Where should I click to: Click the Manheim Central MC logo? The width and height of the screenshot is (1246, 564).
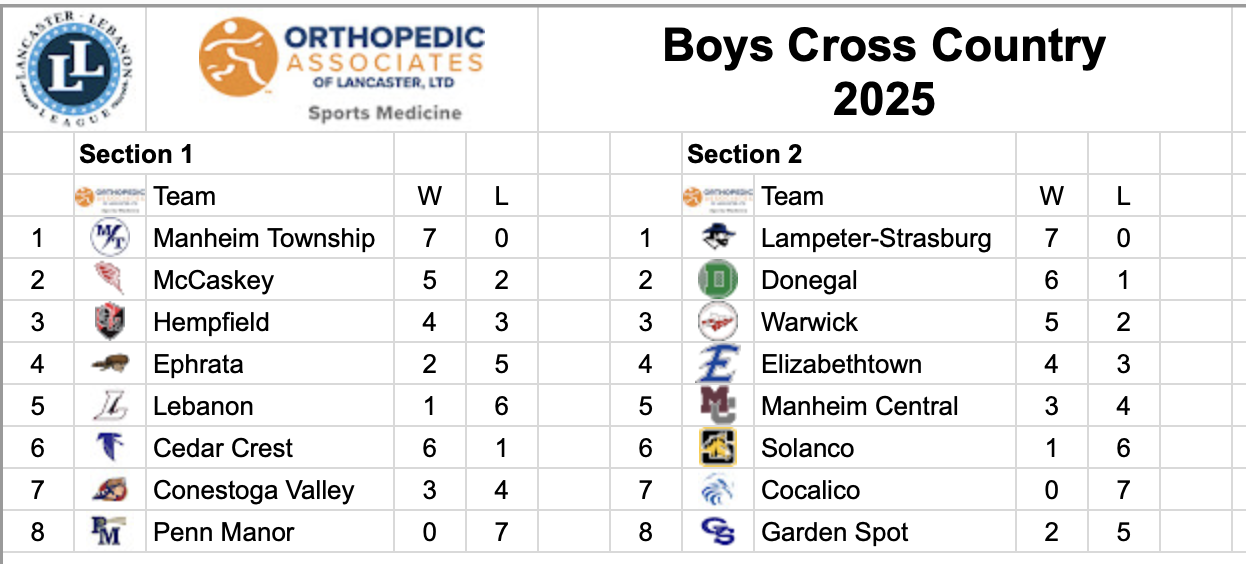[x=717, y=406]
